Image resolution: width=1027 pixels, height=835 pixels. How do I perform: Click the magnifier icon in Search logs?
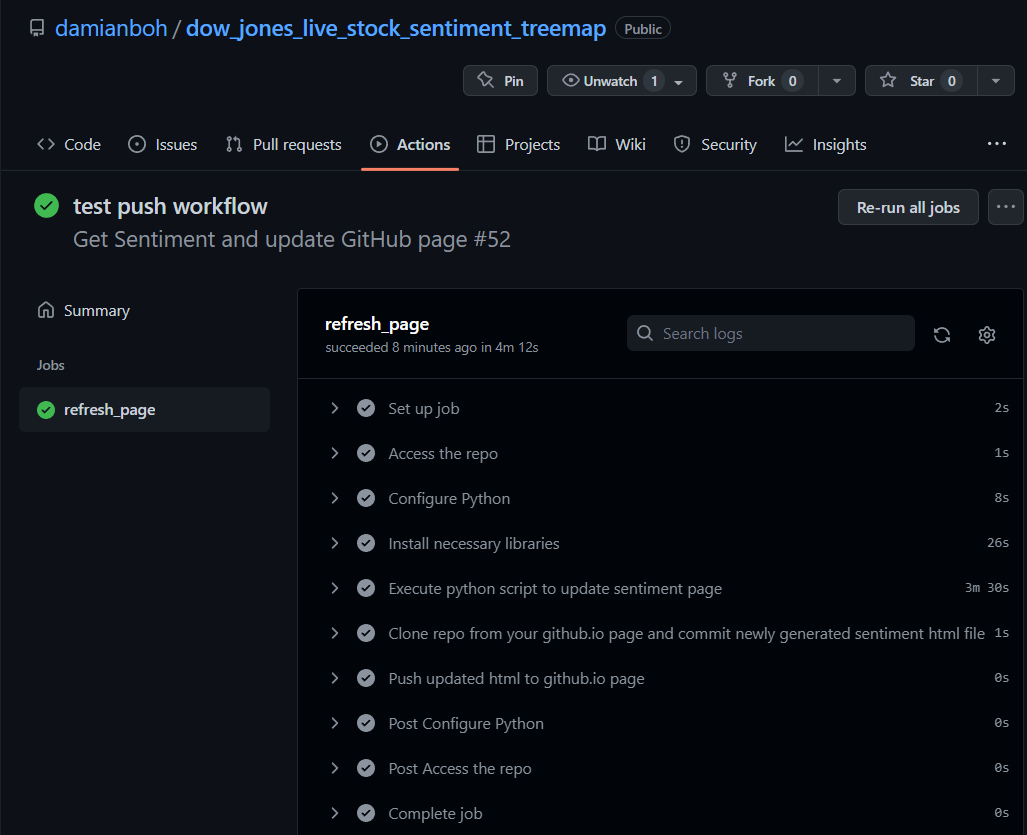click(644, 333)
